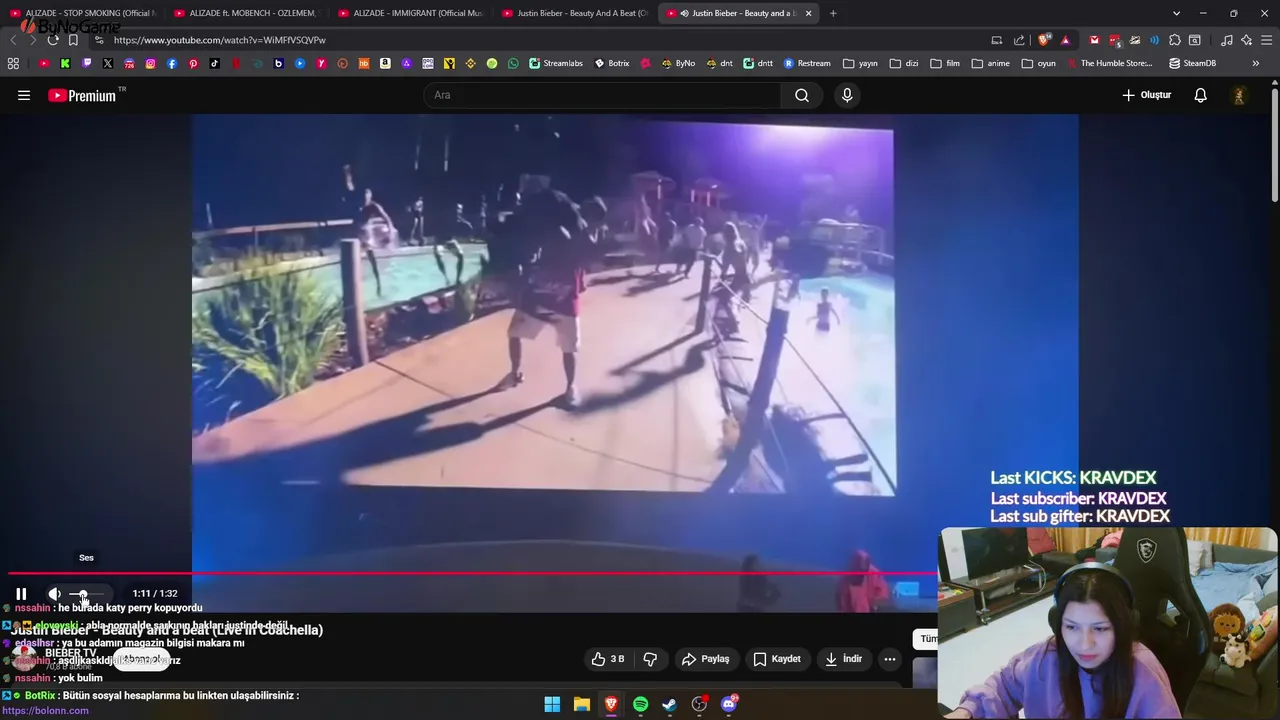Open the three-dot more actions menu
Screen dimensions: 1280x720
(890, 659)
